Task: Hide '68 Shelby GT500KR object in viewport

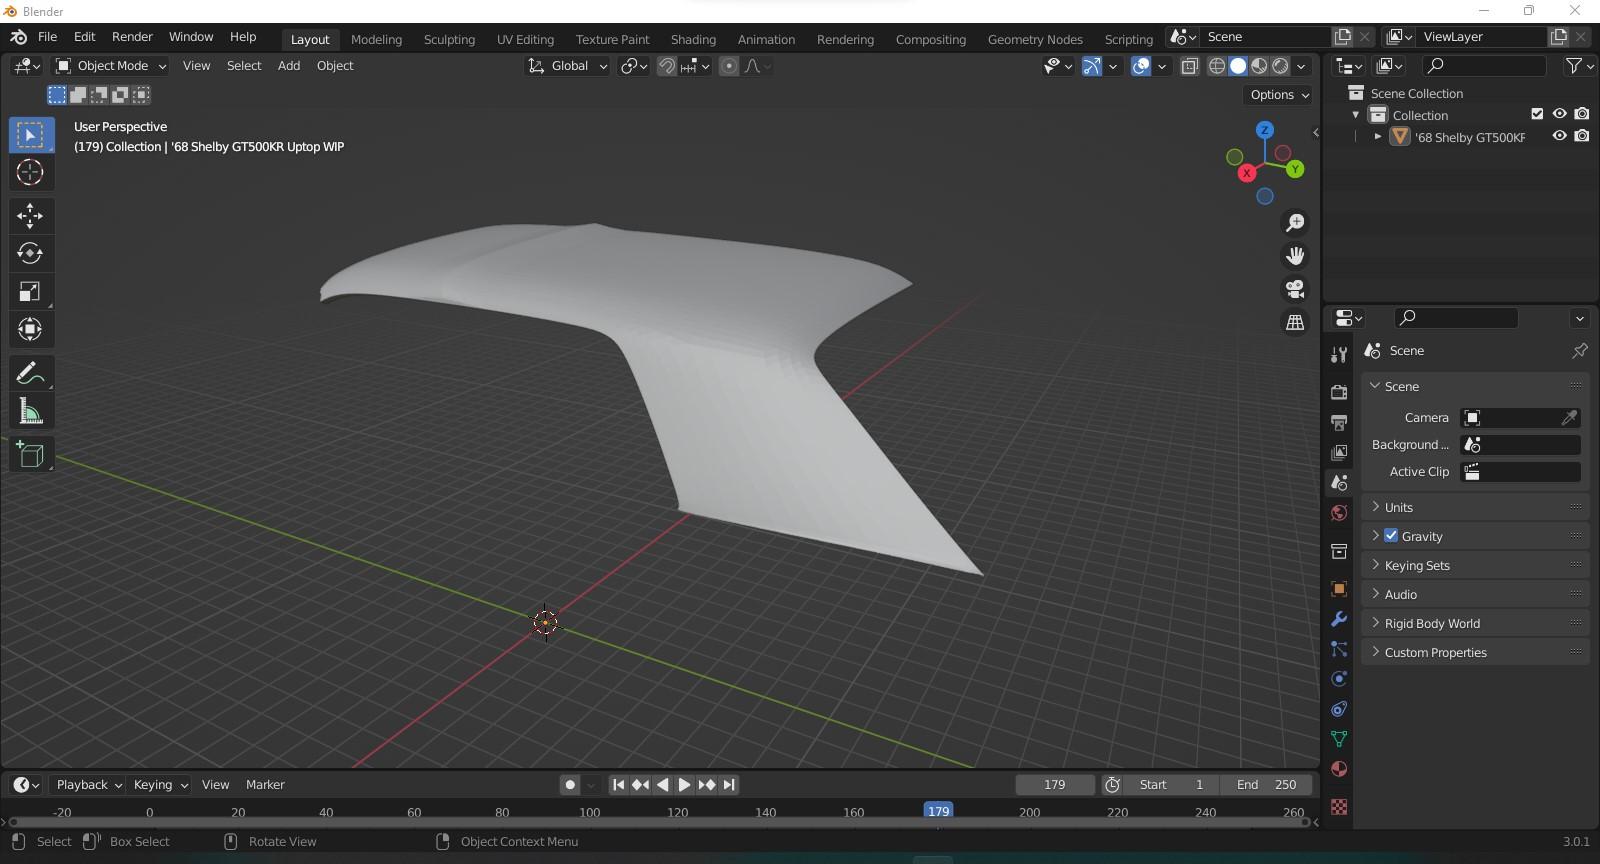Action: pyautogui.click(x=1559, y=136)
